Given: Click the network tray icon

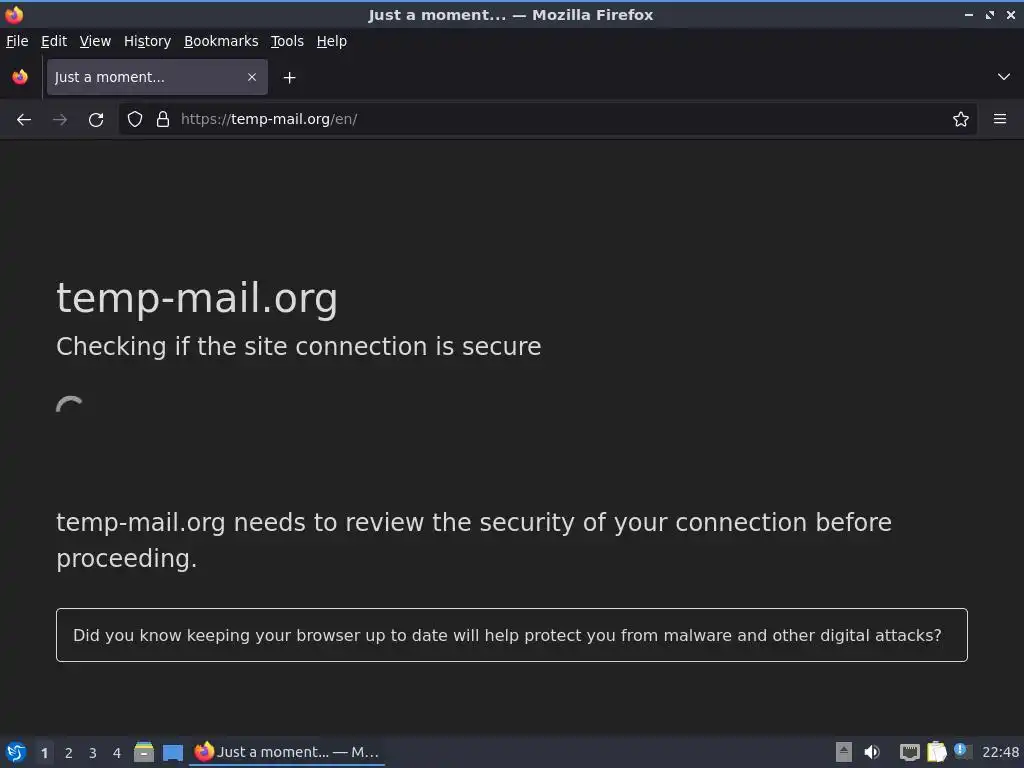Looking at the screenshot, I should 910,752.
